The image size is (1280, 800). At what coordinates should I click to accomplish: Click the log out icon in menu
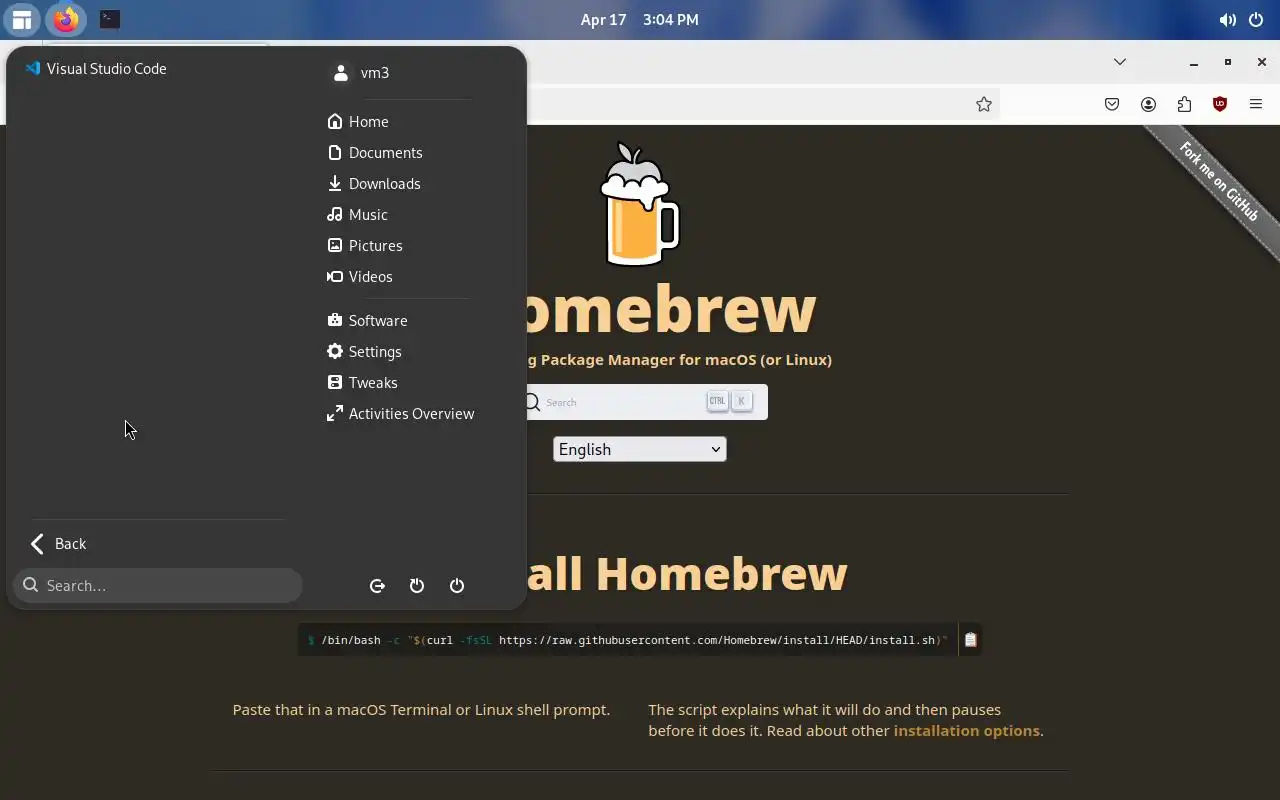[377, 586]
